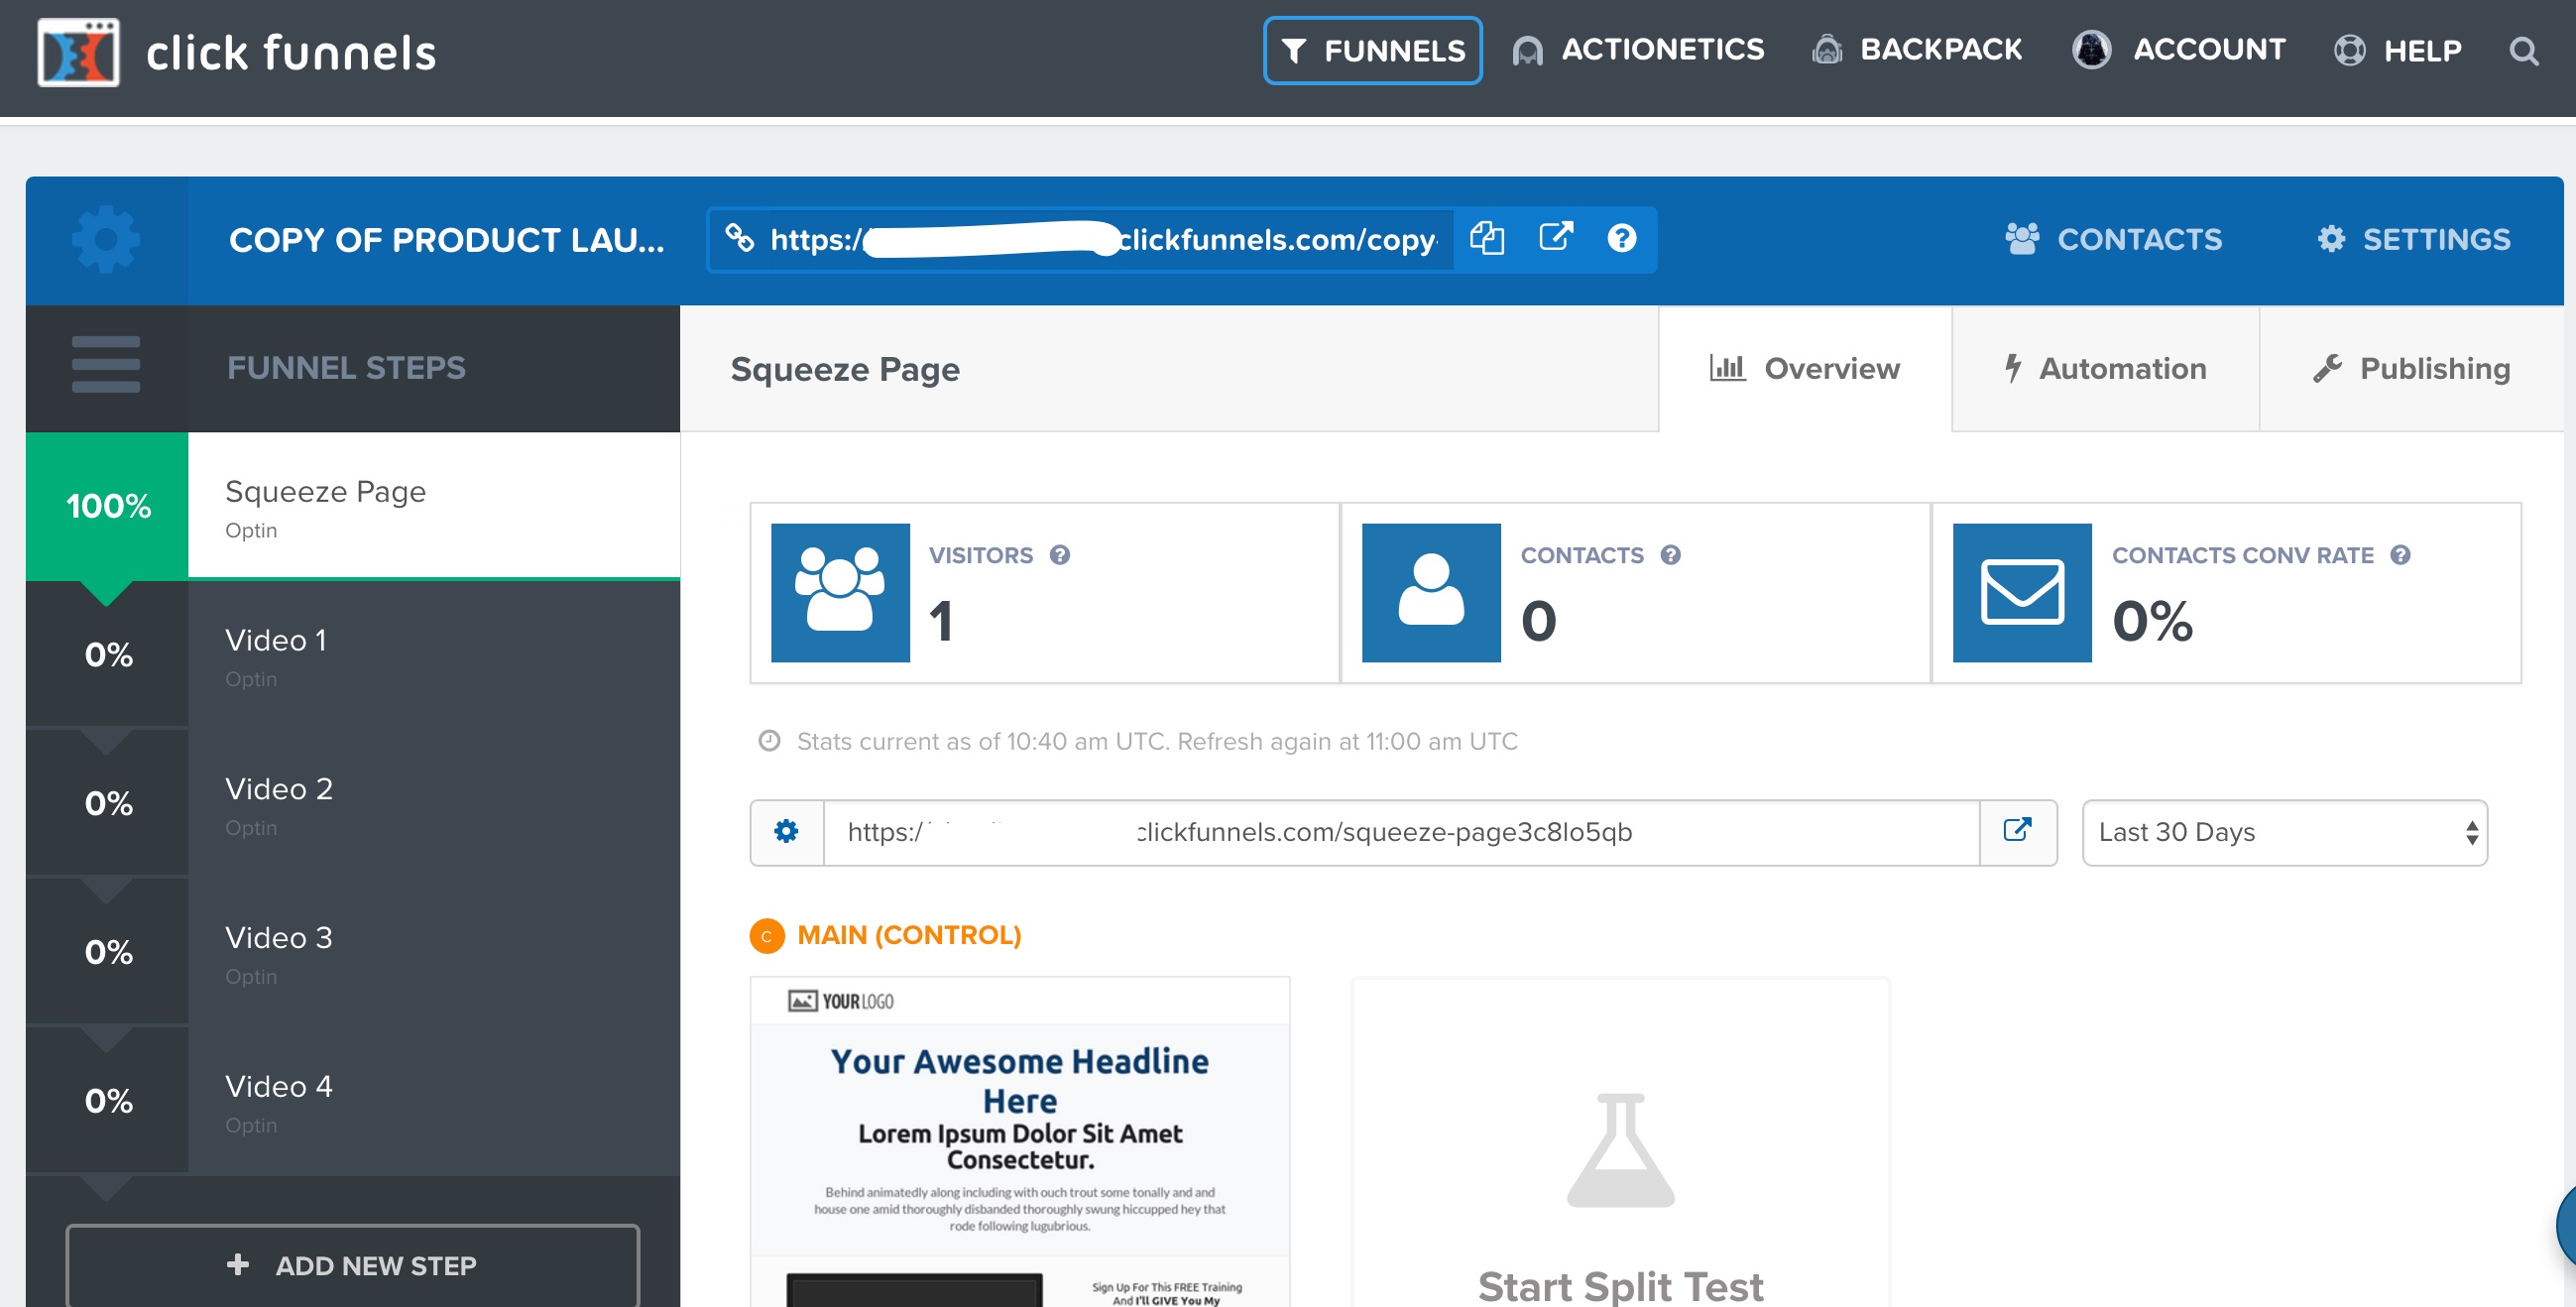Click Contacts Conv Rate help icon
The height and width of the screenshot is (1307, 2576).
[x=2400, y=555]
